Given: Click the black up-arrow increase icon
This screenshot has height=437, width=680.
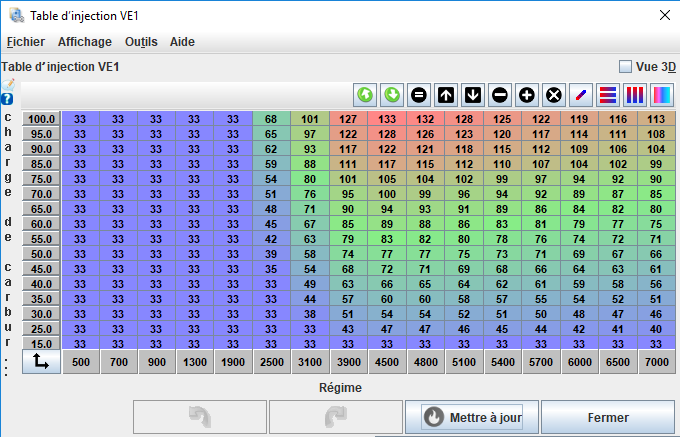Looking at the screenshot, I should pos(446,95).
